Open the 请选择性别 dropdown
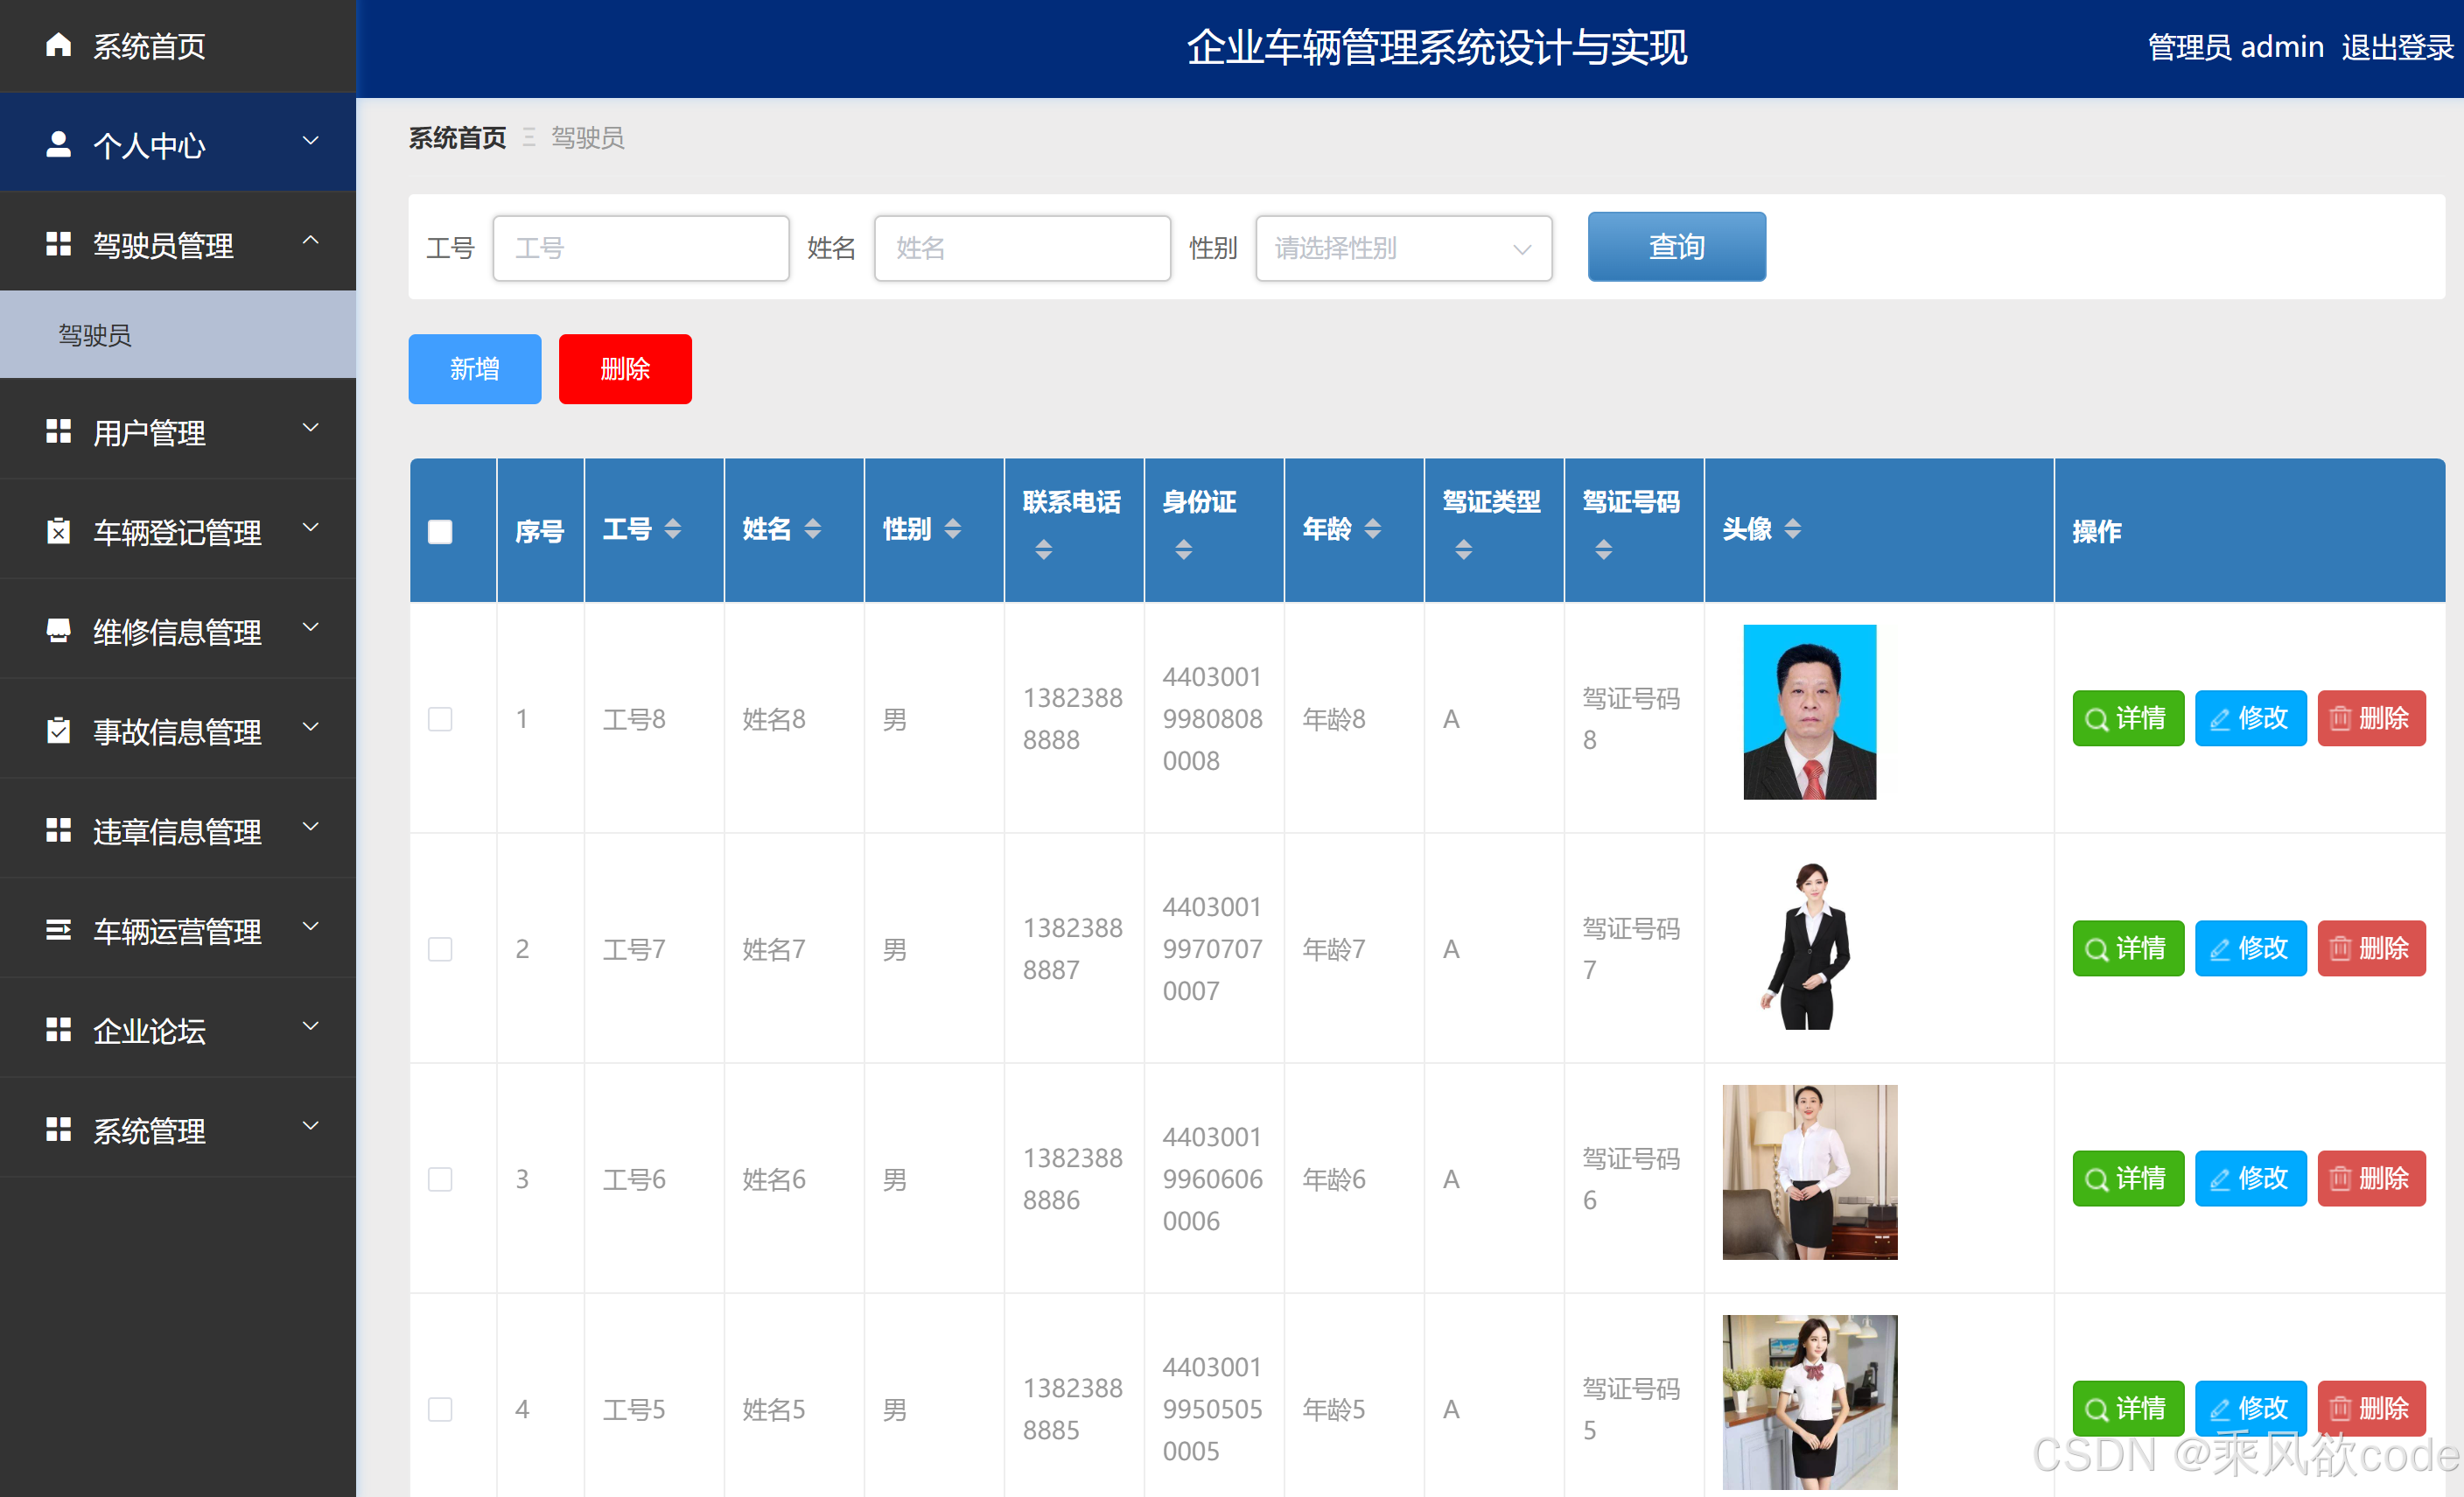 [x=1403, y=248]
